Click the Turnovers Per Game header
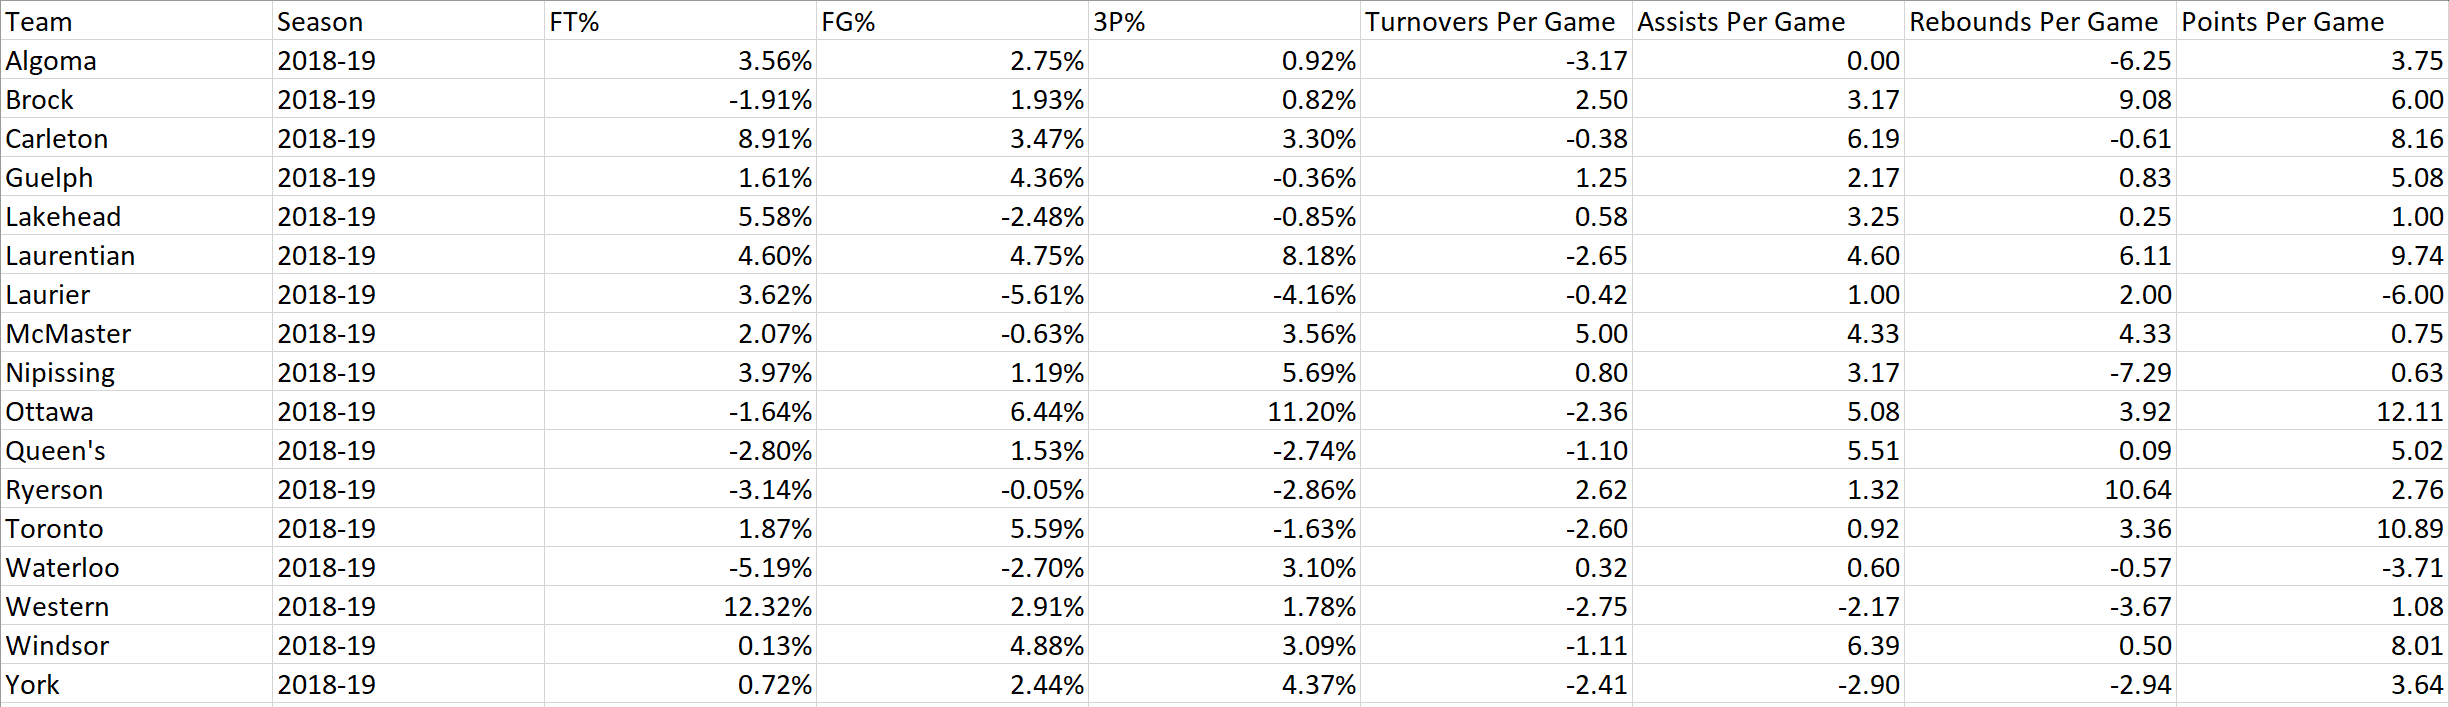Viewport: 2449px width, 707px height. [1489, 22]
